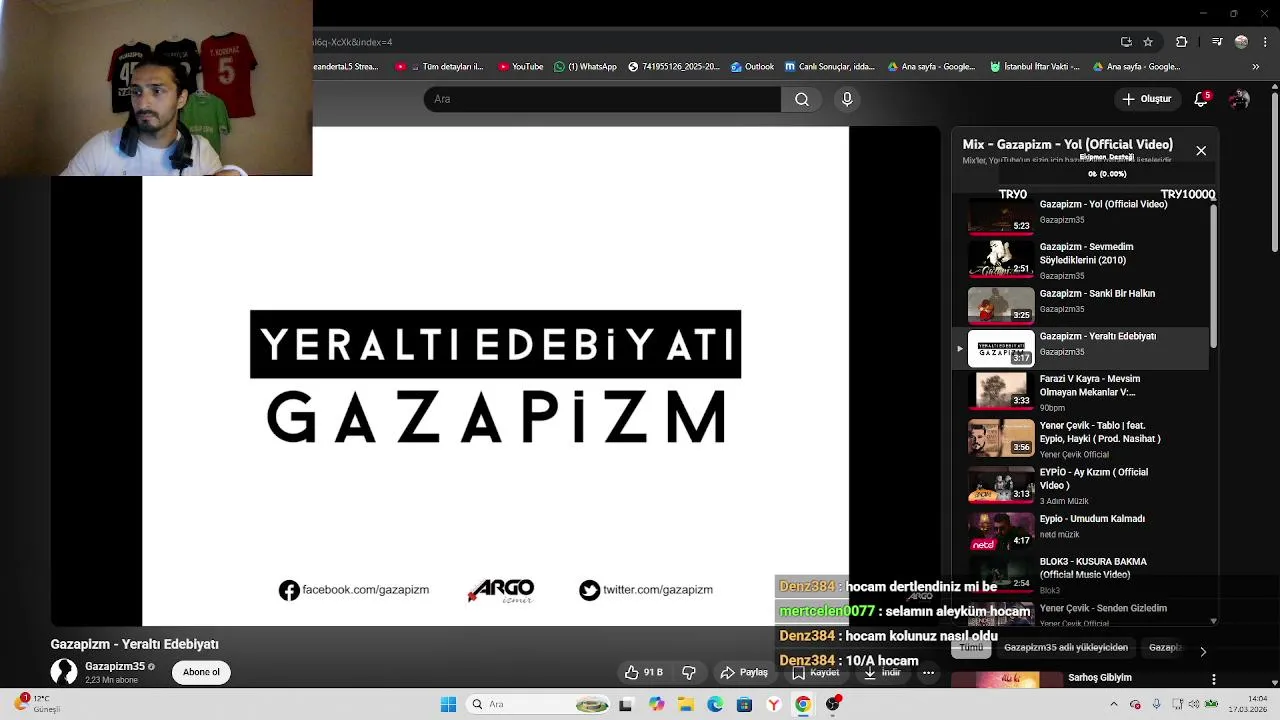This screenshot has width=1280, height=720.
Task: Subscribe with 'Abone ol' button
Action: click(x=201, y=672)
